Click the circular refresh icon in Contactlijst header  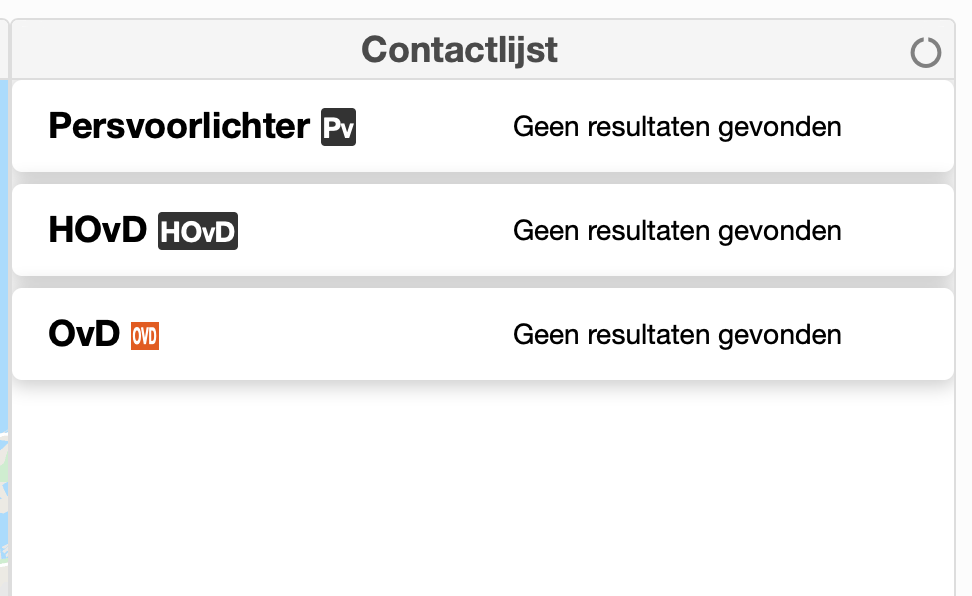926,52
